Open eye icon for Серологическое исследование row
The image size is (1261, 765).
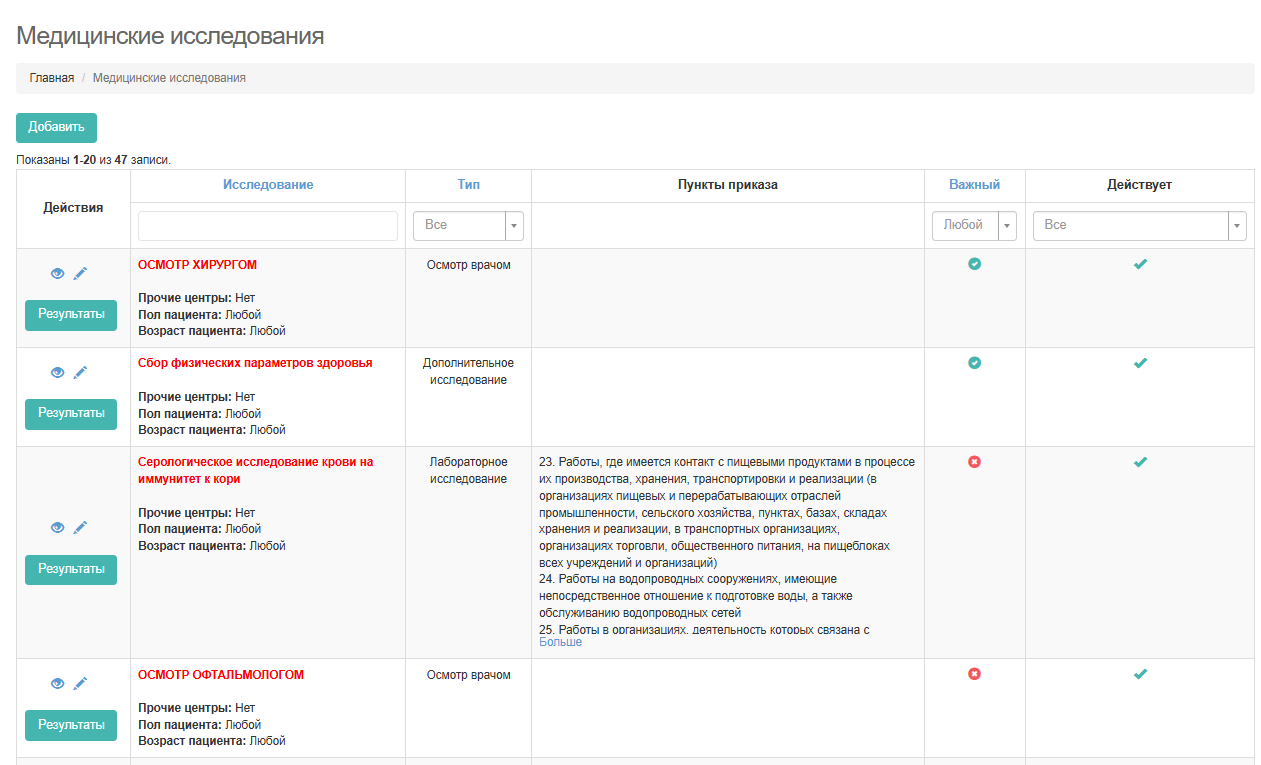click(58, 528)
